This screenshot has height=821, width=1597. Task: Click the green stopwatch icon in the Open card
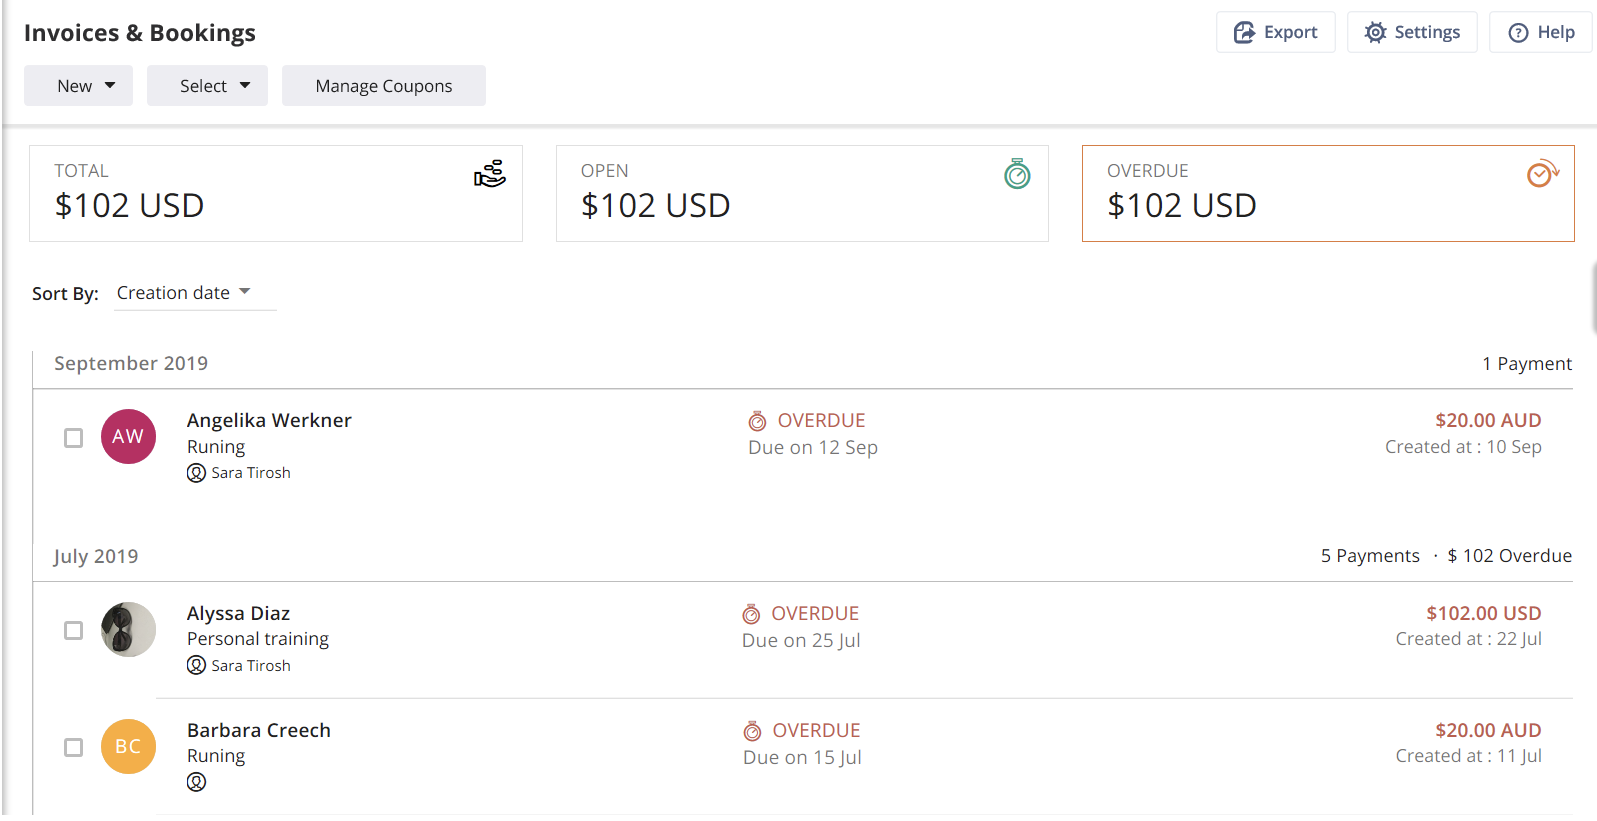pos(1017,174)
